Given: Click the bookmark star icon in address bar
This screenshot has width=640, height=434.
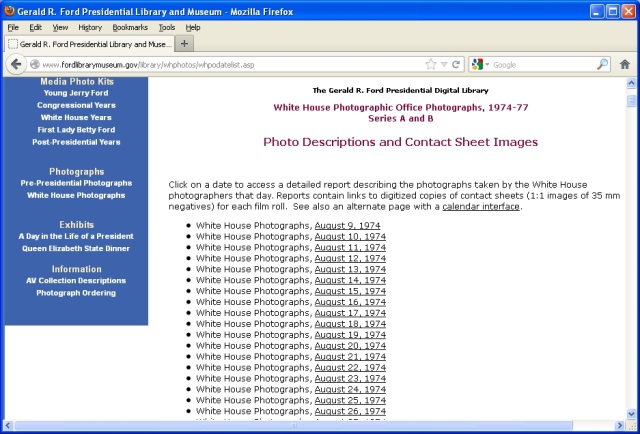Looking at the screenshot, I should 431,65.
